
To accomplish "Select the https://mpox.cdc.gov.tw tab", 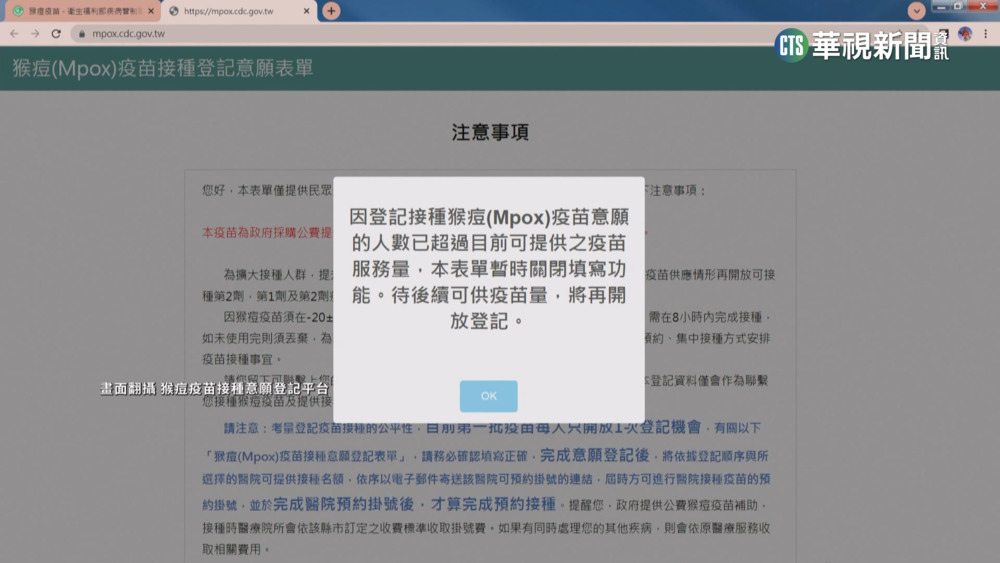I will [240, 11].
